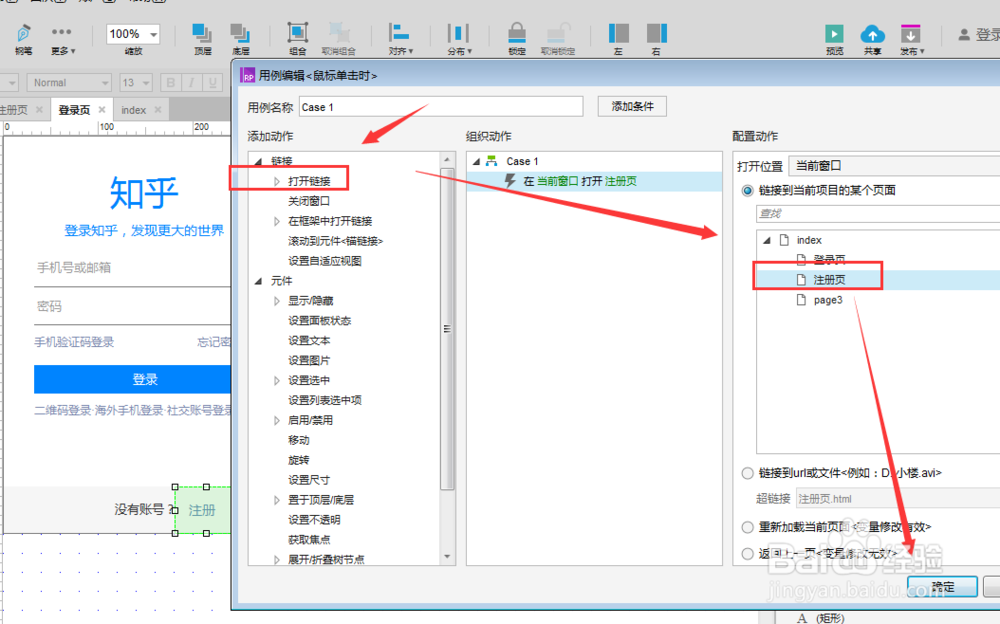Select the 链接到url或文件 radio button
This screenshot has width=1000, height=624.
748,475
